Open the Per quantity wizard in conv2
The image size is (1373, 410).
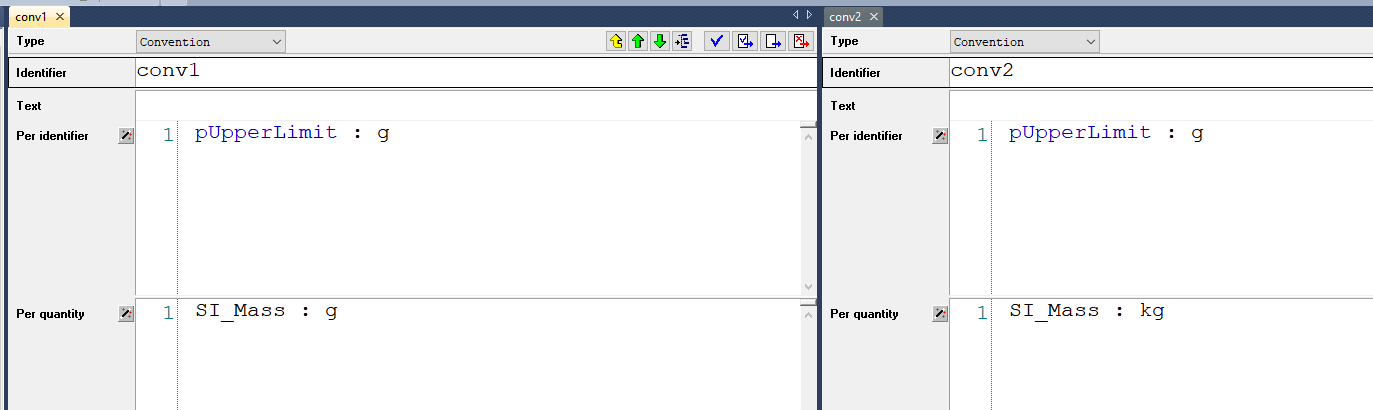click(x=939, y=314)
